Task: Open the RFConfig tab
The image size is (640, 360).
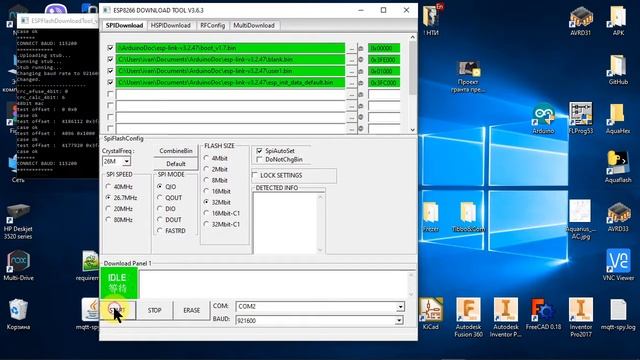Action: coord(212,25)
